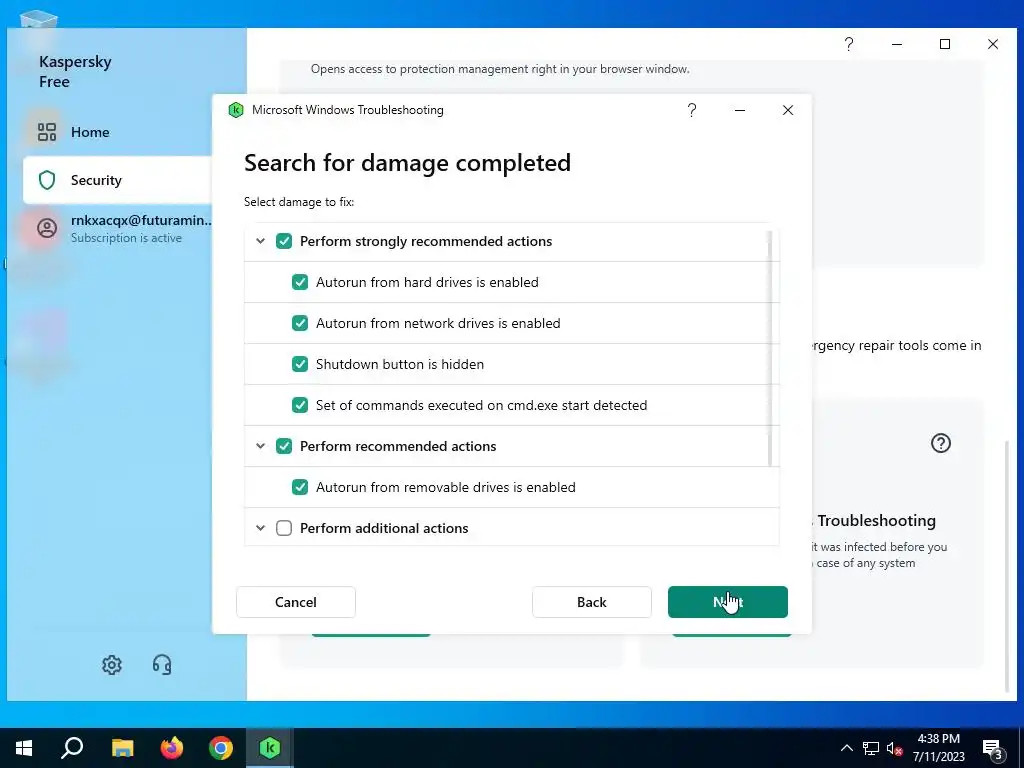Toggle Perform strongly recommended actions checkbox
The width and height of the screenshot is (1024, 768).
(284, 241)
